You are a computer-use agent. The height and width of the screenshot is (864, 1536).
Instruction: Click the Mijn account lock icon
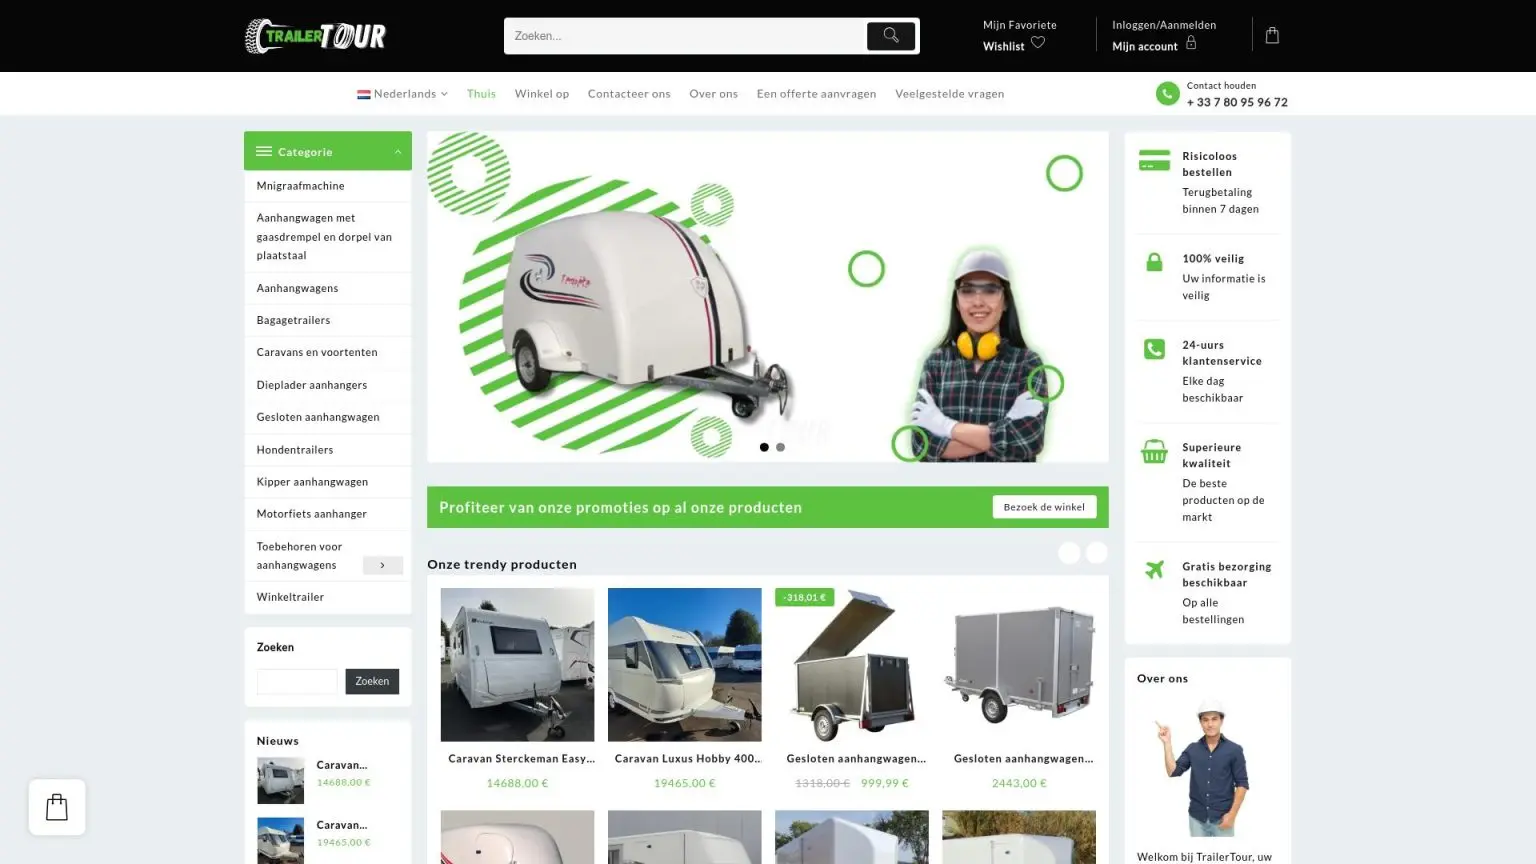coord(1190,43)
